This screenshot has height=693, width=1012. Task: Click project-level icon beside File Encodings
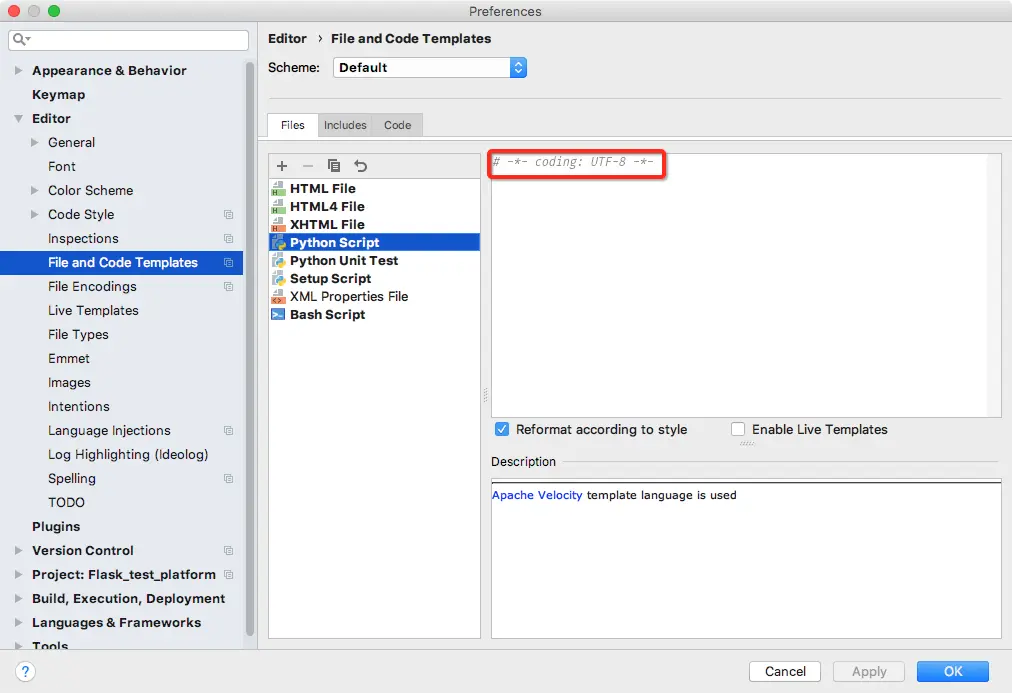point(228,286)
